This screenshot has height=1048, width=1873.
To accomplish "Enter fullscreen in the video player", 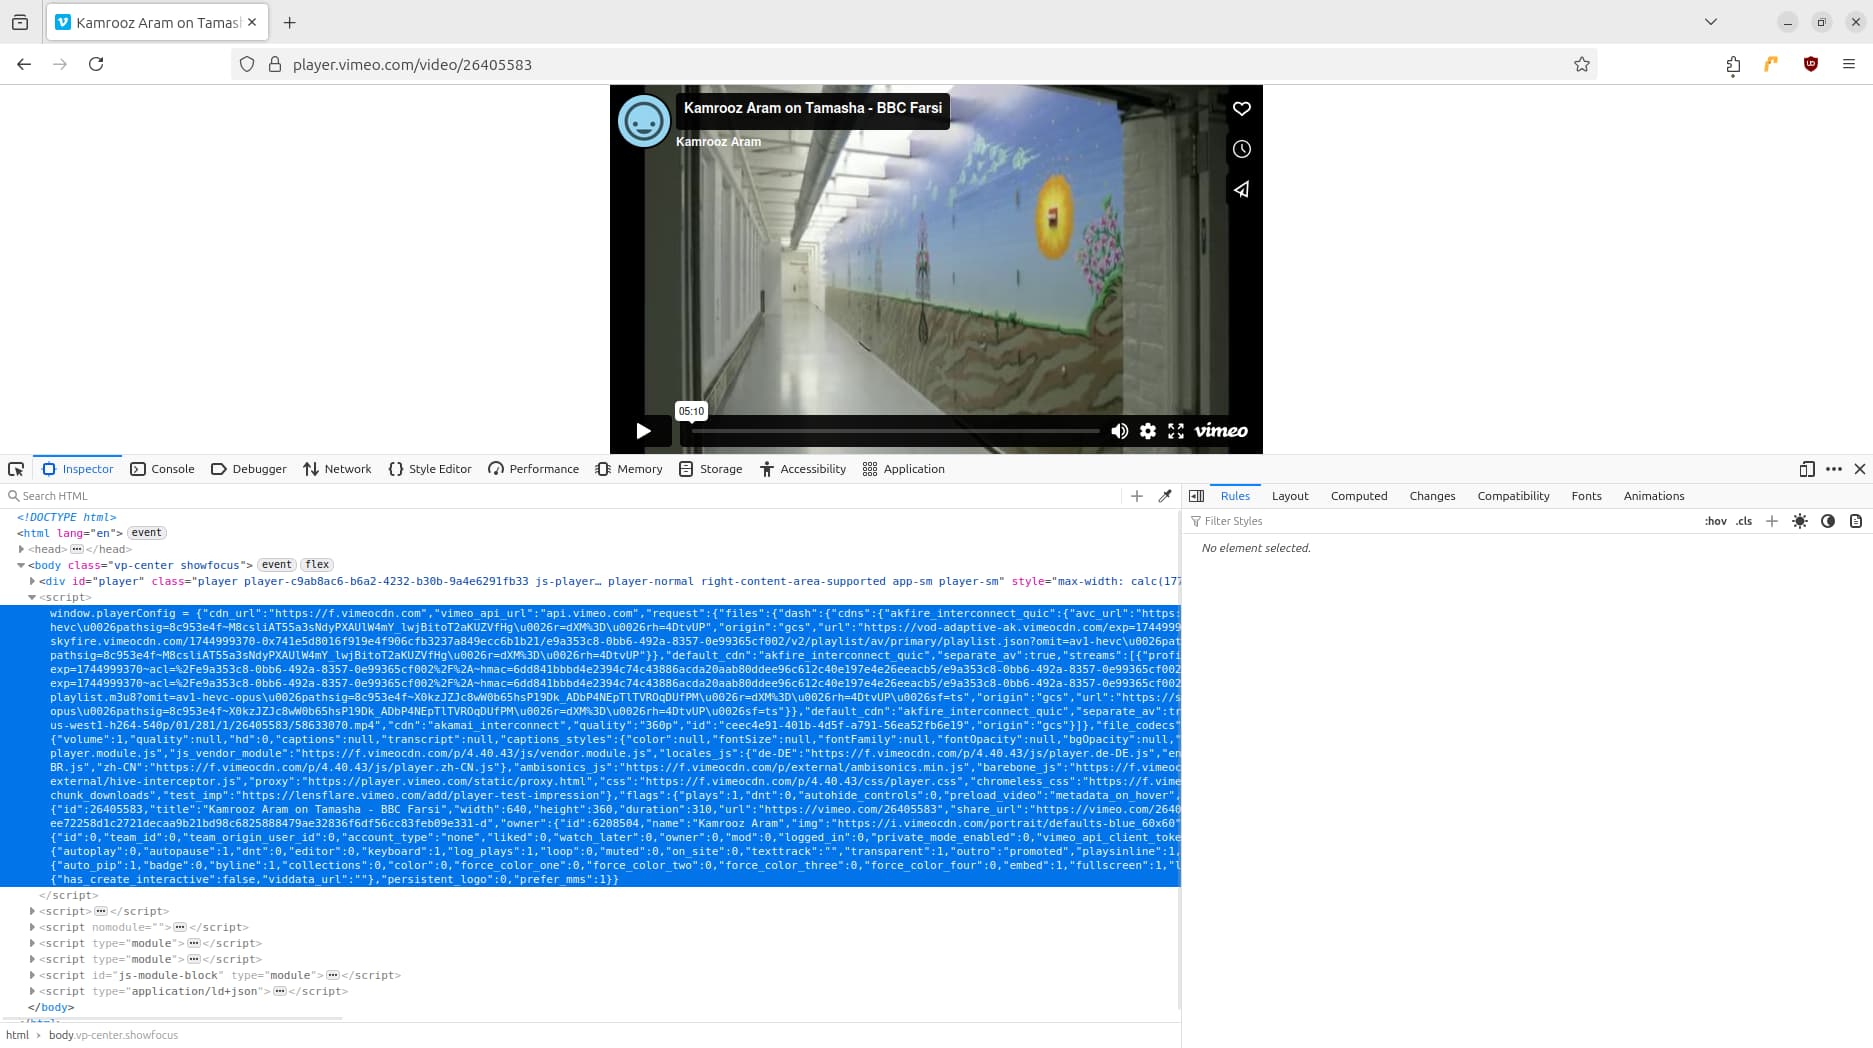I will pyautogui.click(x=1176, y=431).
